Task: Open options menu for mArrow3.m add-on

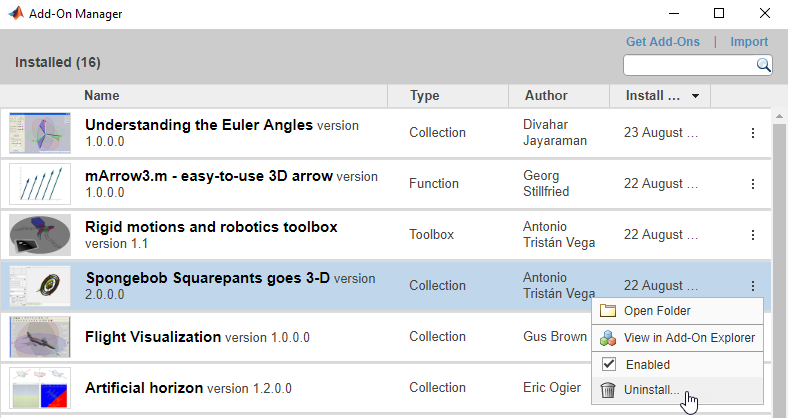Action: tap(753, 184)
